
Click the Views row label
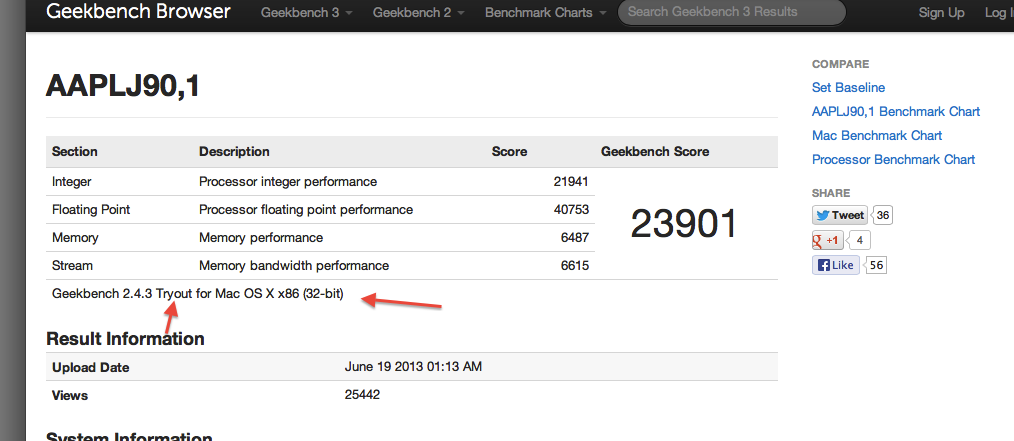click(x=70, y=394)
